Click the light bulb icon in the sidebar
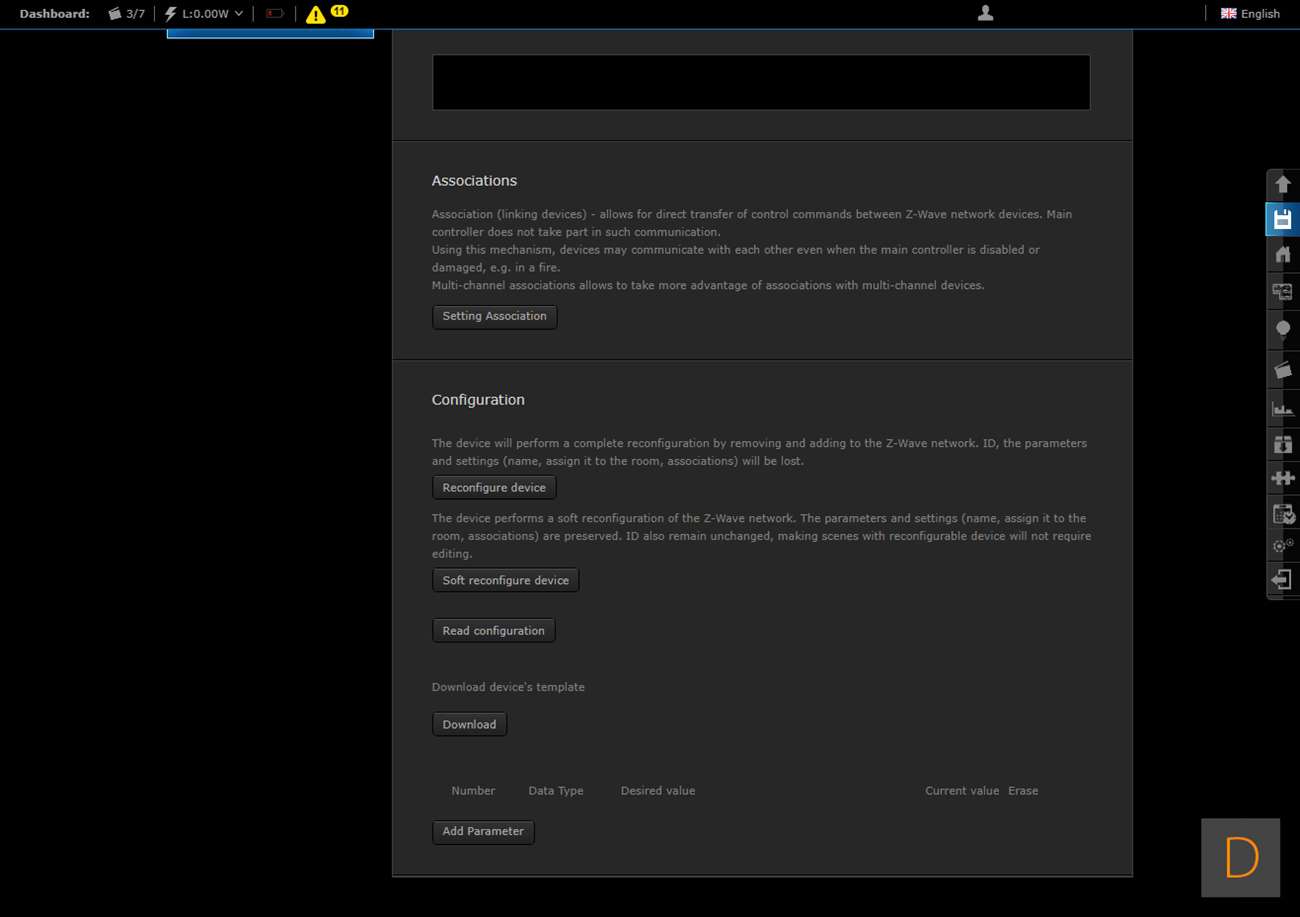The width and height of the screenshot is (1300, 917). 1283,330
